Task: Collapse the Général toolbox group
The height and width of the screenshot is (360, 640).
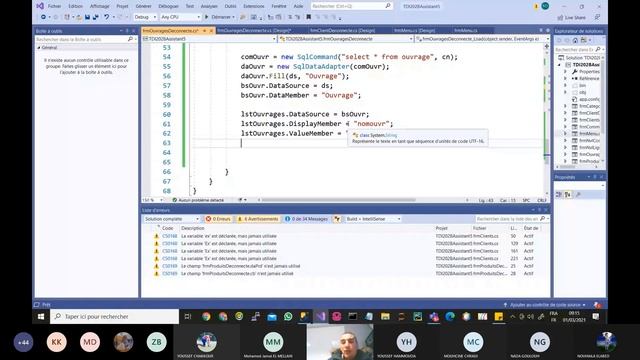Action: point(39,48)
